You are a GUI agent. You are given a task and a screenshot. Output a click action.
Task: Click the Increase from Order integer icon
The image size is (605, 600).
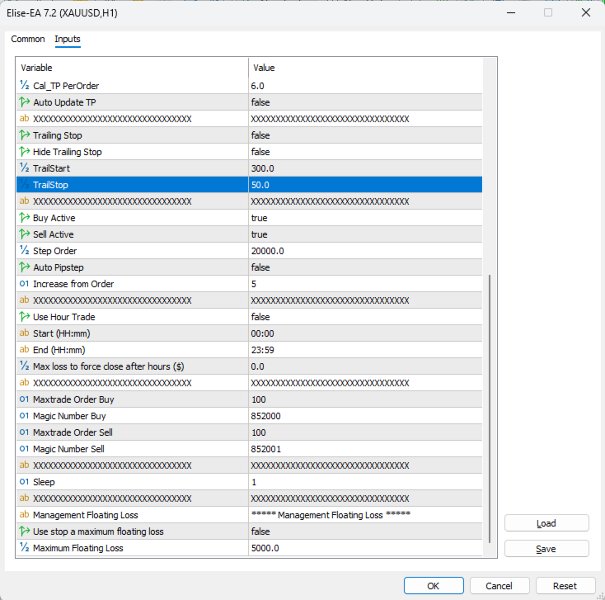(25, 284)
